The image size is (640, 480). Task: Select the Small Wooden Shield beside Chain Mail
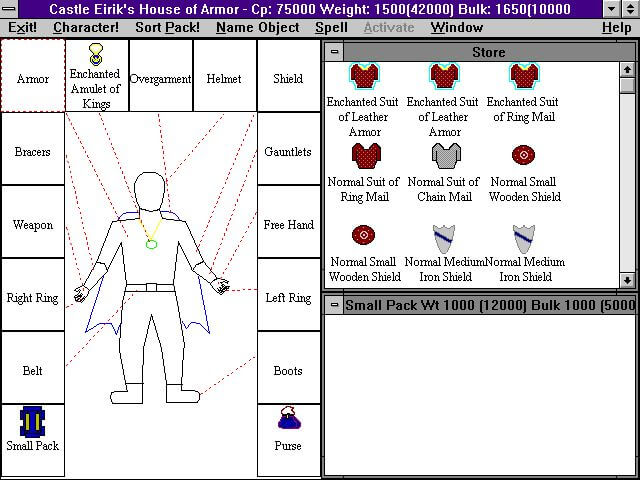coord(523,155)
